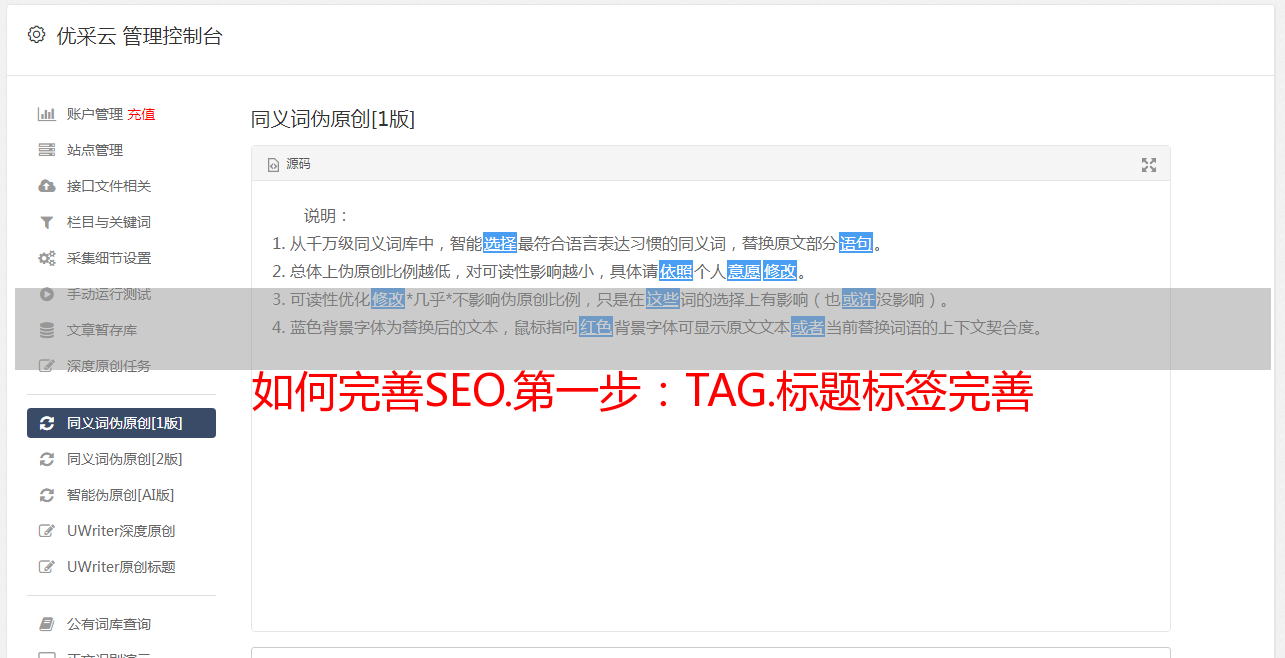Select 同义词伪原创[1版] in the sidebar
The image size is (1285, 658).
point(121,423)
